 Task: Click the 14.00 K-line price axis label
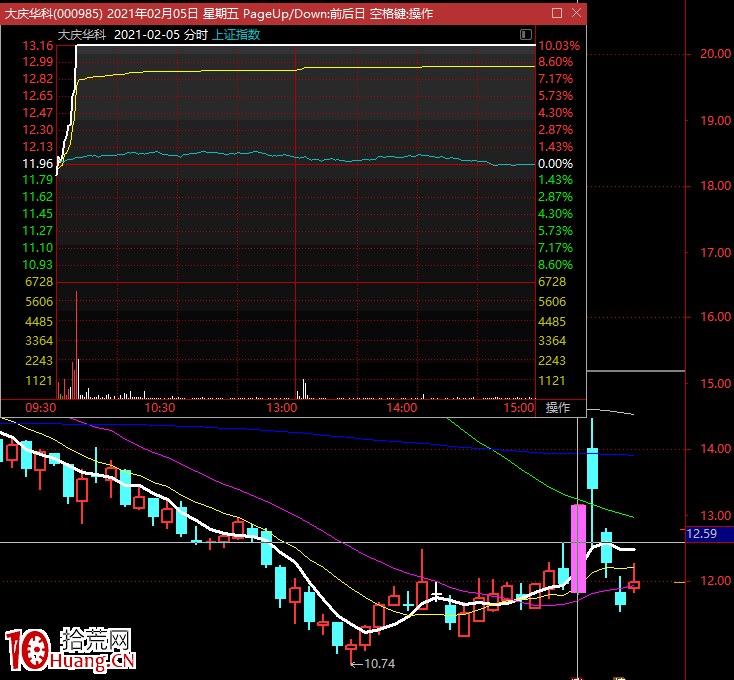tap(715, 449)
